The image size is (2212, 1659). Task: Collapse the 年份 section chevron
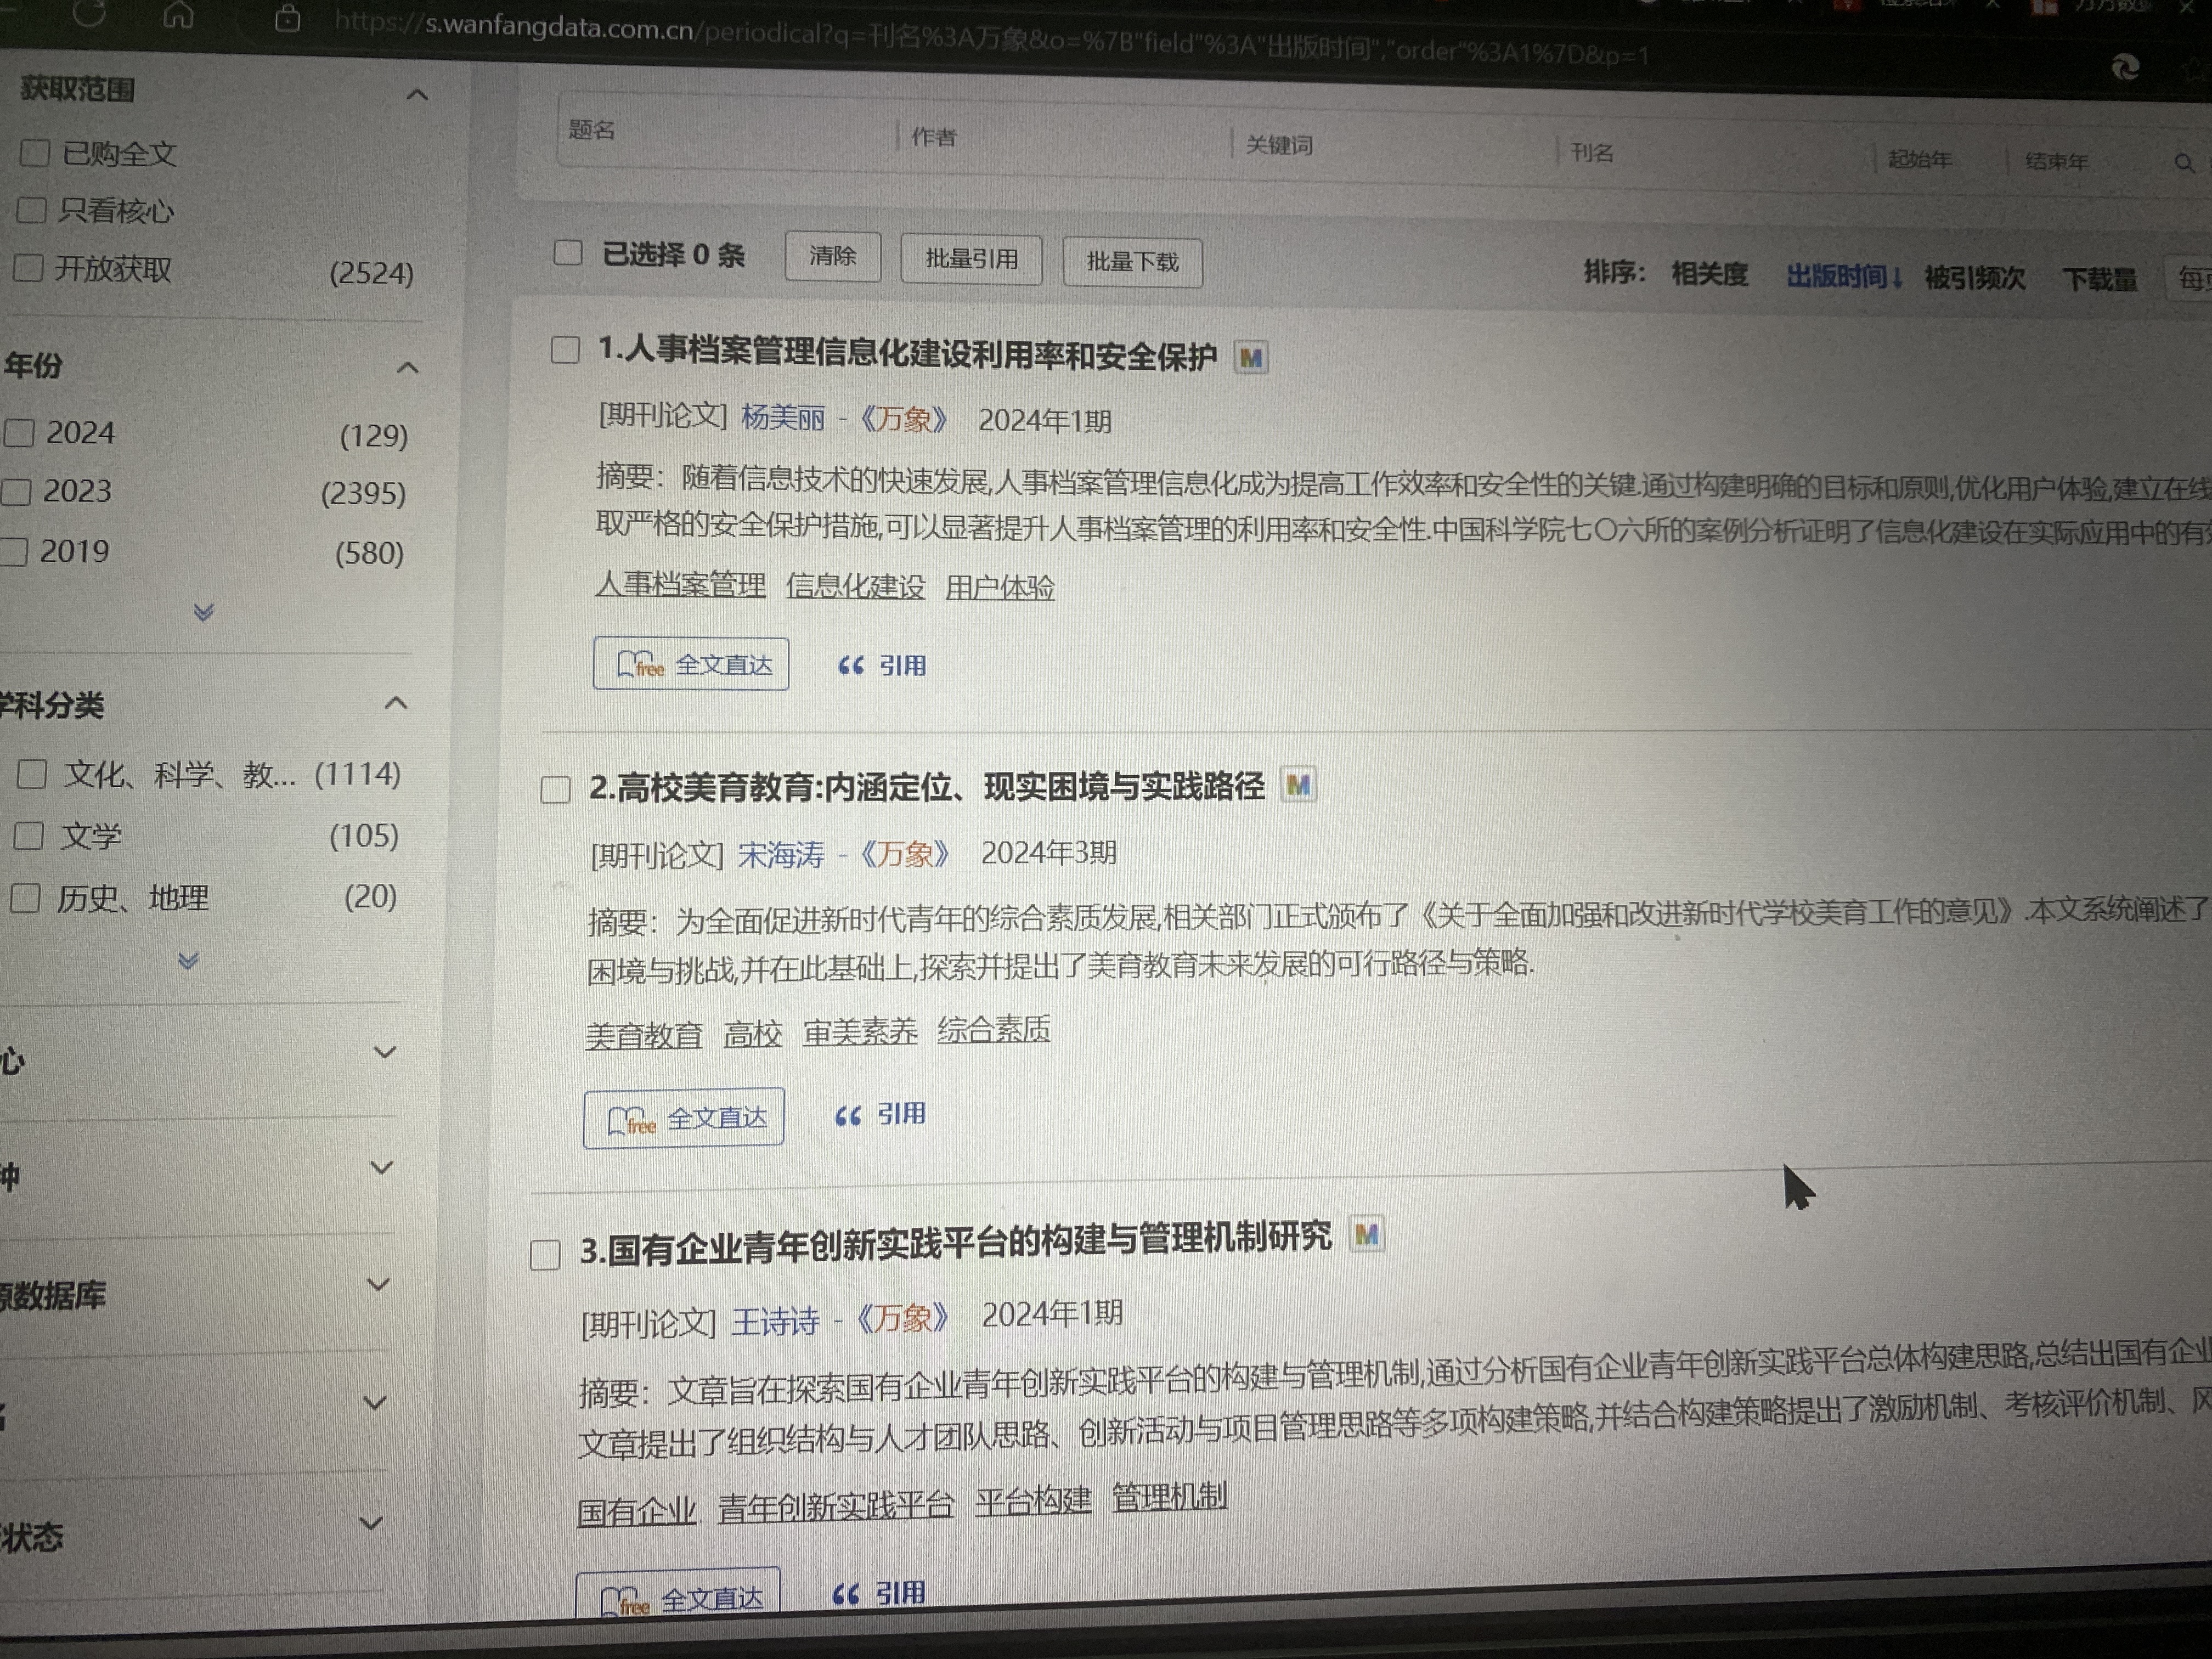pyautogui.click(x=408, y=367)
